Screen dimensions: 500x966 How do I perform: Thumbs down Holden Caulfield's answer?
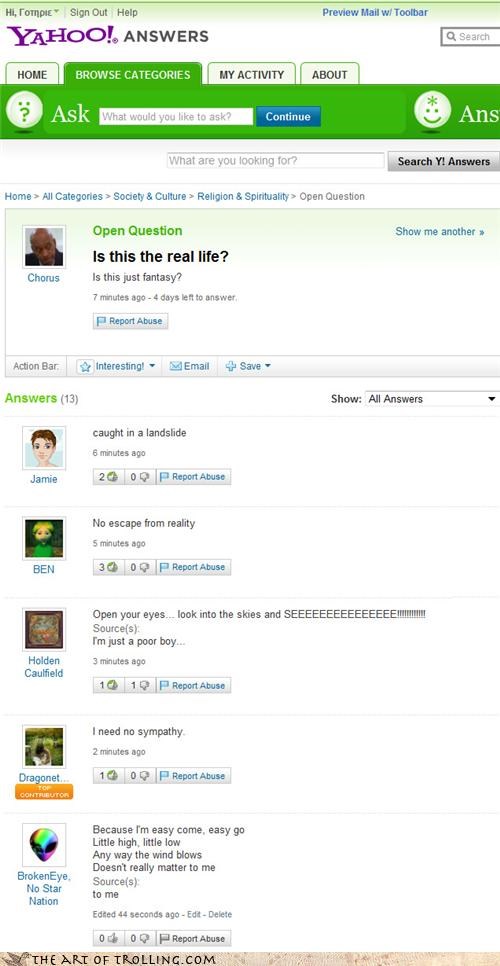(140, 685)
